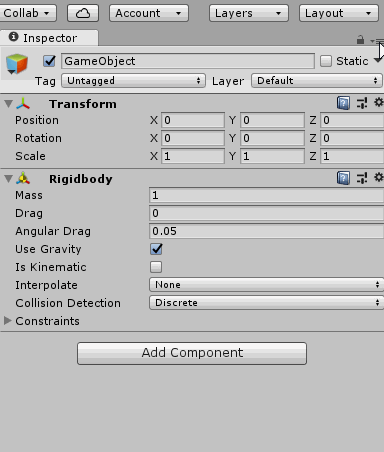This screenshot has height=452, width=384.
Task: Click the cloud services button
Action: (x=83, y=13)
